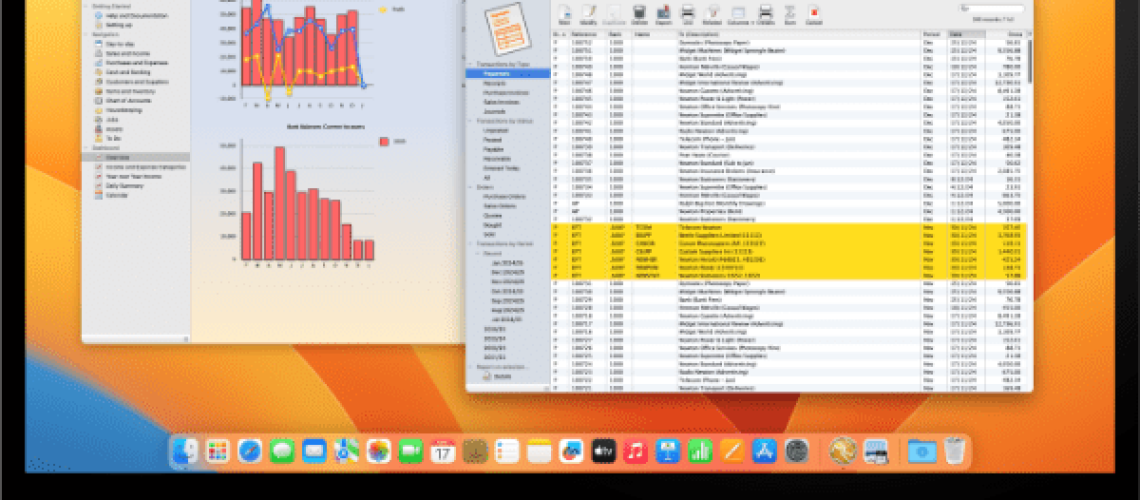
Task: Click the transactions list search field
Action: (x=991, y=8)
